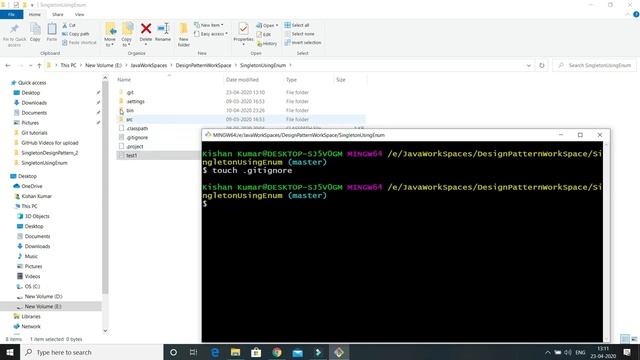Click the taskbar search box
The image size is (640, 360).
coord(91,352)
